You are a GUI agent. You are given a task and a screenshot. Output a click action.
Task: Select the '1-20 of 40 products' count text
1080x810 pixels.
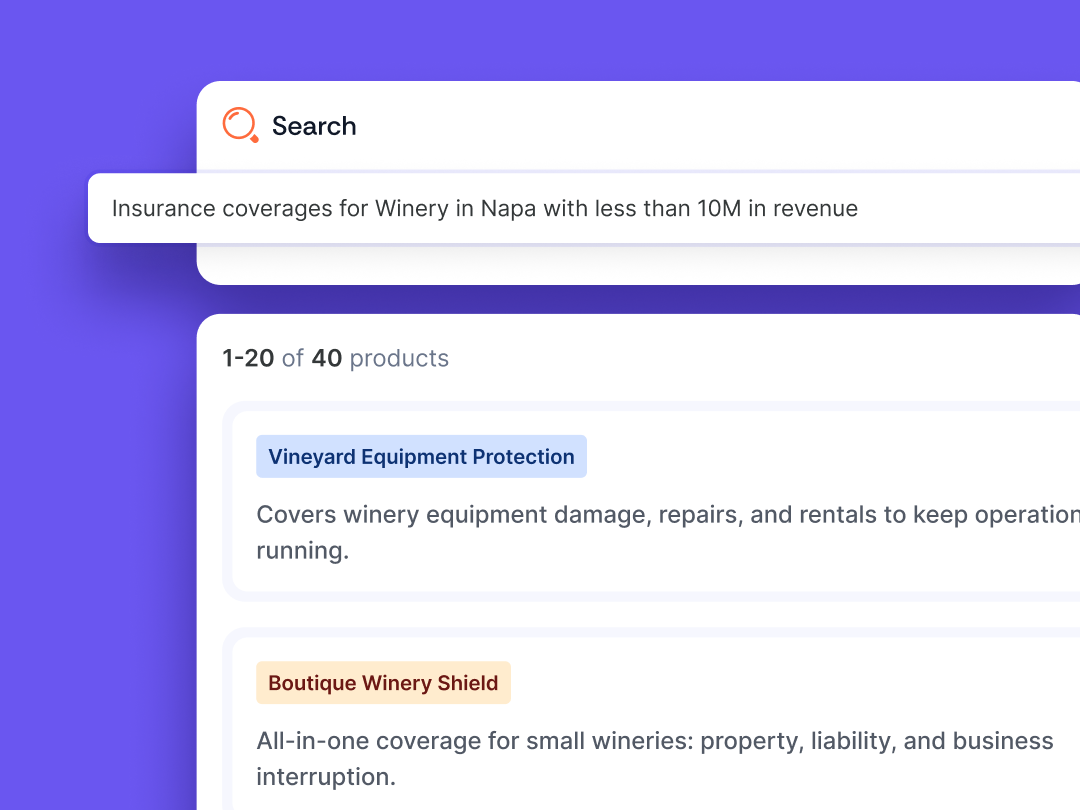click(x=335, y=358)
